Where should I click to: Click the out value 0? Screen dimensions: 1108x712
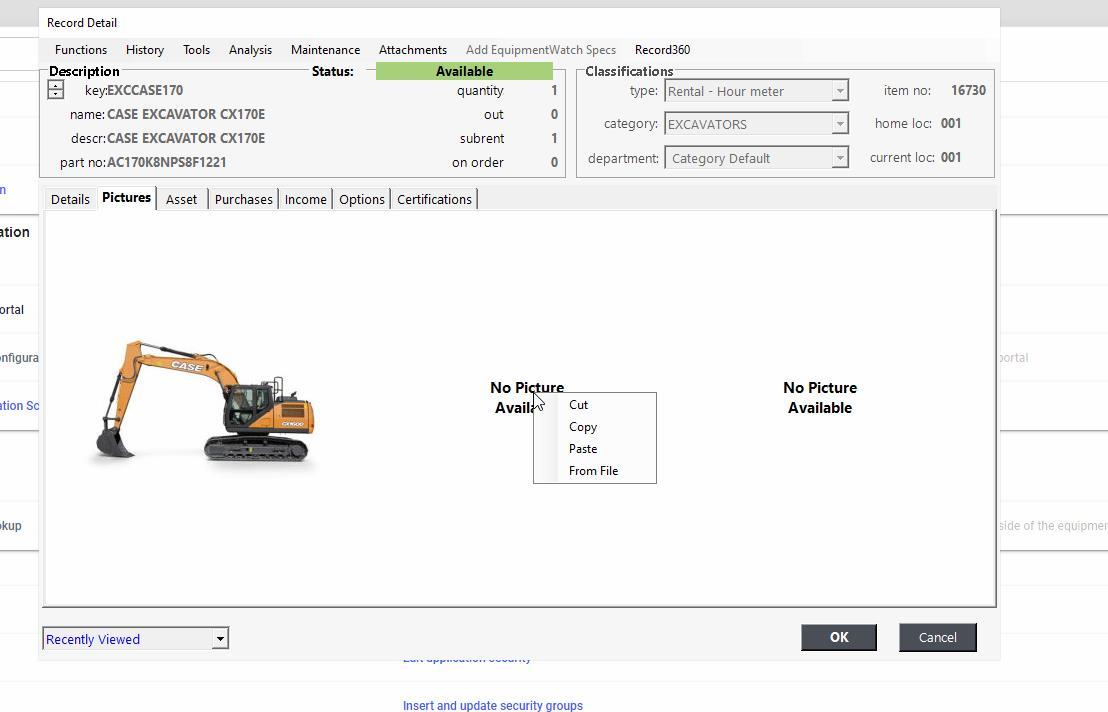coord(554,114)
